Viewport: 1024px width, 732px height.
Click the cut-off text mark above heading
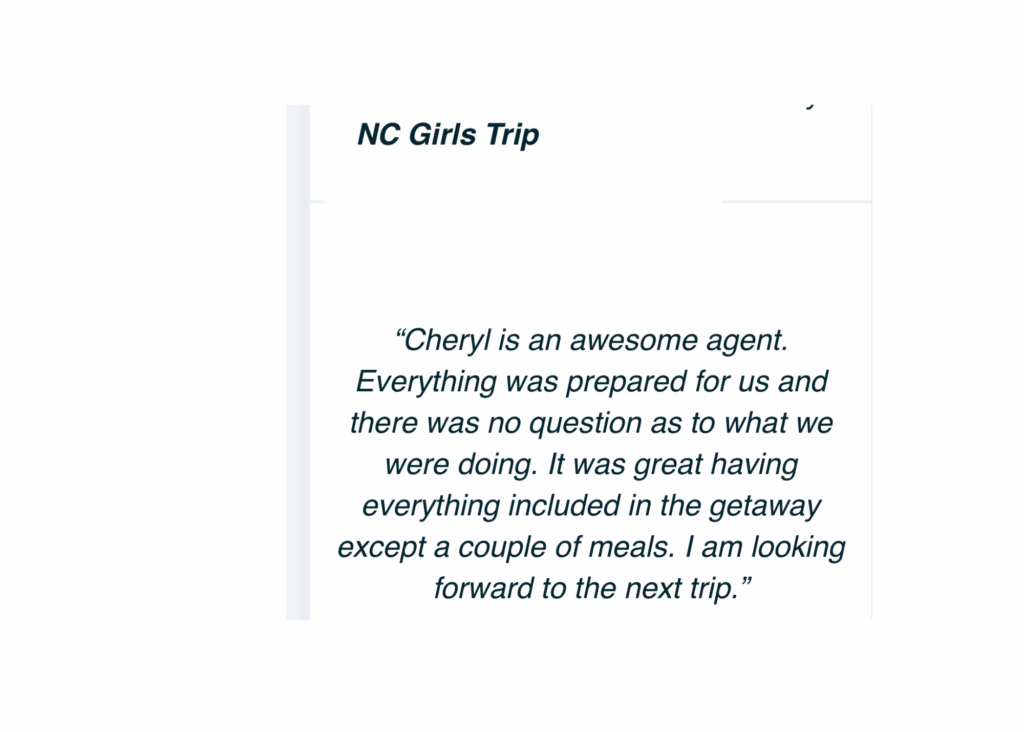tap(811, 105)
